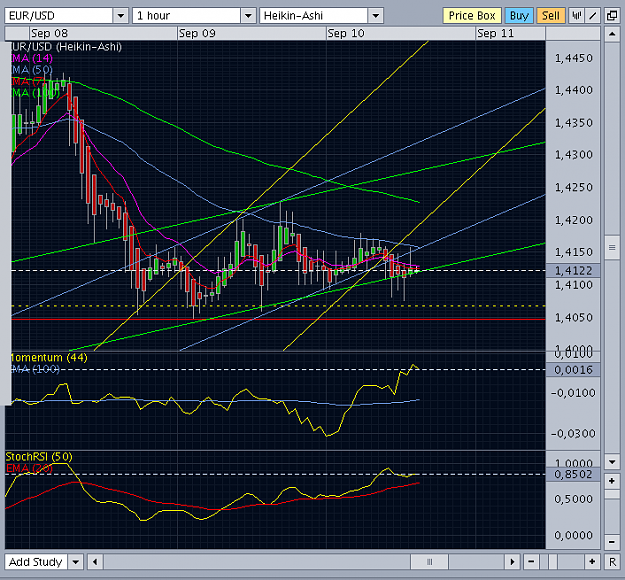Open the Heikin-Ashi chart type dropdown arrow
625x580 pixels.
(375, 16)
